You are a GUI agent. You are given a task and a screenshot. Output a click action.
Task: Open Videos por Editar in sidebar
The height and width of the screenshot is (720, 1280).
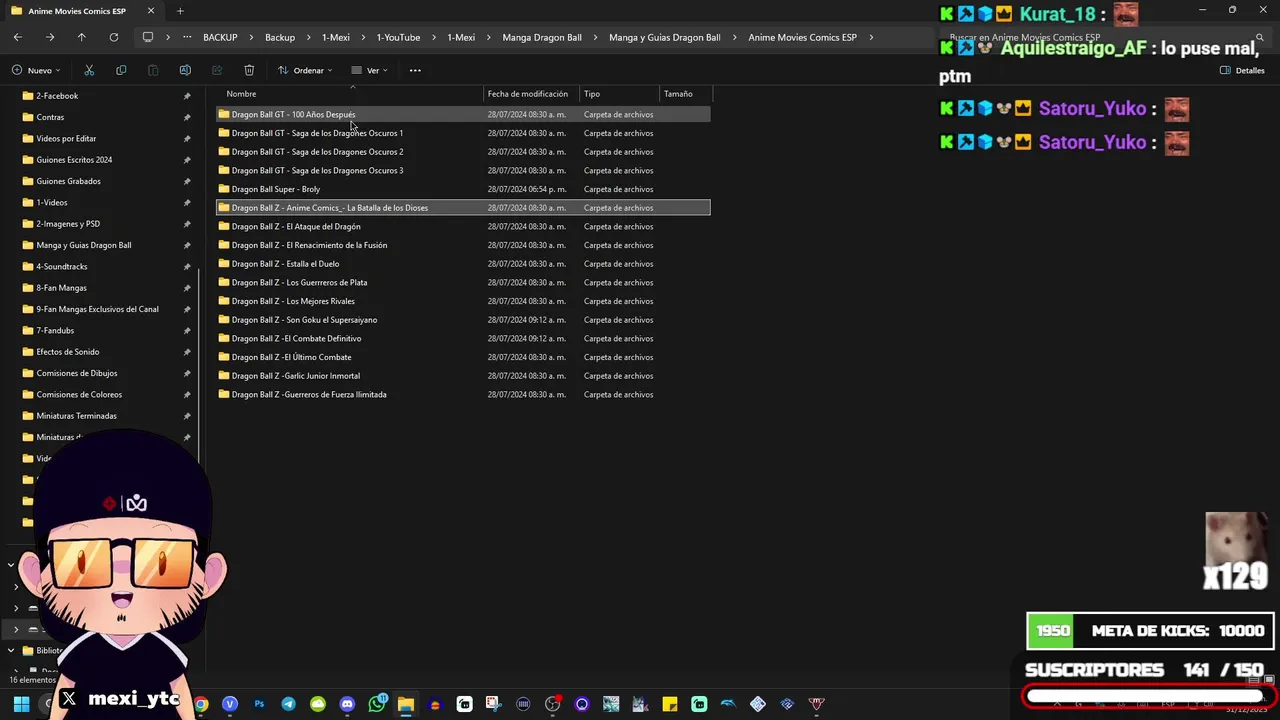(66, 139)
